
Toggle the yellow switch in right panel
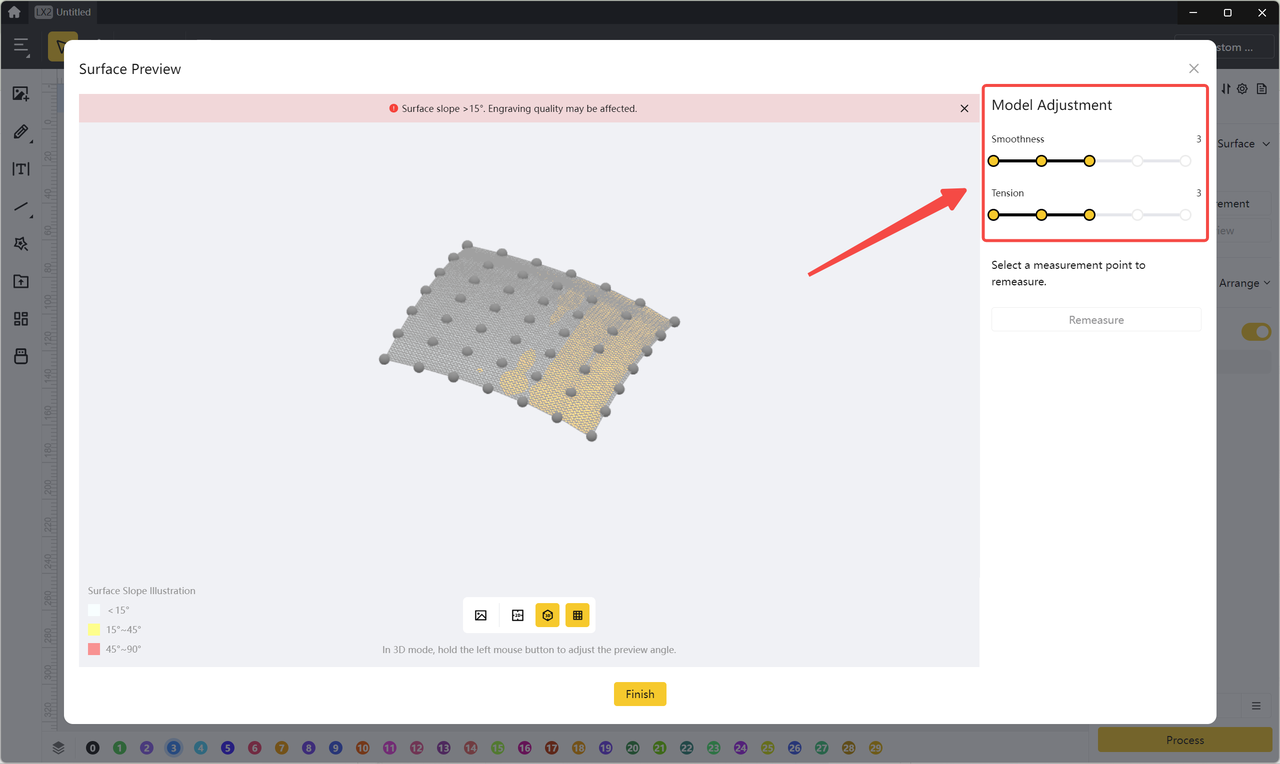[1255, 331]
